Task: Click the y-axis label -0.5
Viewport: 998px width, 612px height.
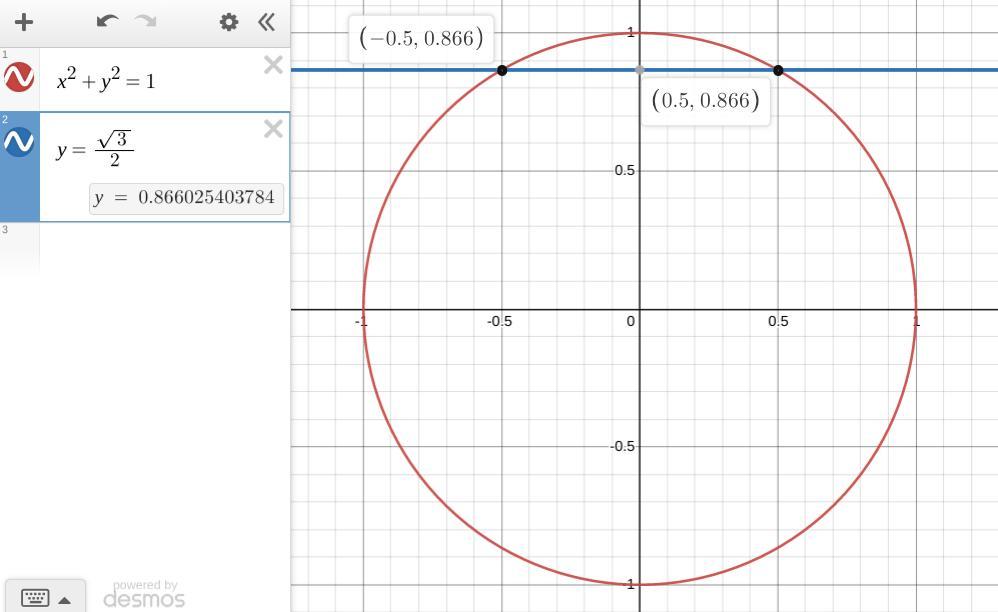Action: tap(622, 447)
